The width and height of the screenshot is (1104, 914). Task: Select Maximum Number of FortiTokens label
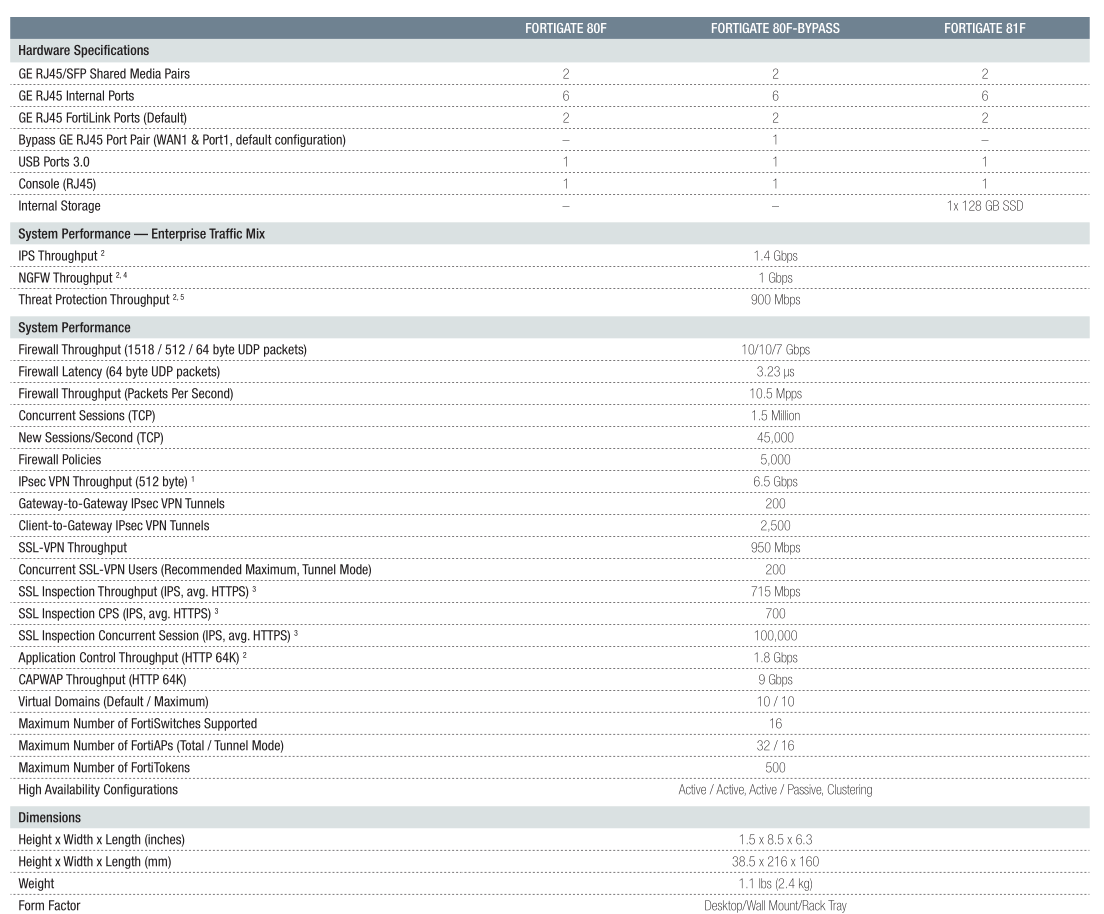(x=104, y=768)
